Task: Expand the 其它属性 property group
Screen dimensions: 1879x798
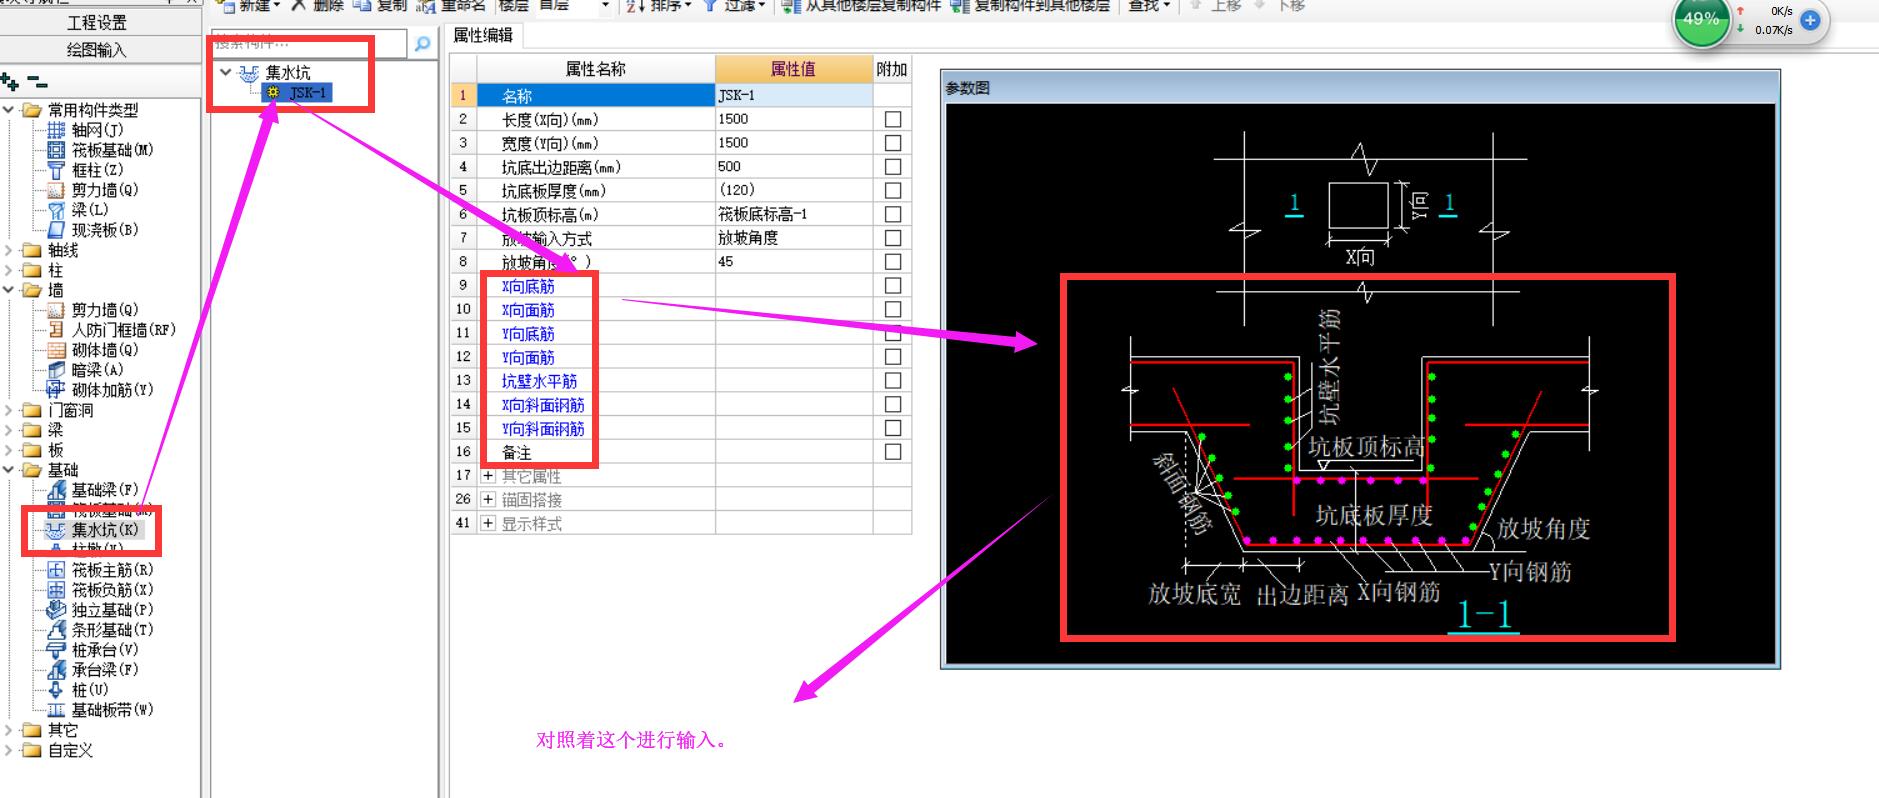Action: point(488,476)
